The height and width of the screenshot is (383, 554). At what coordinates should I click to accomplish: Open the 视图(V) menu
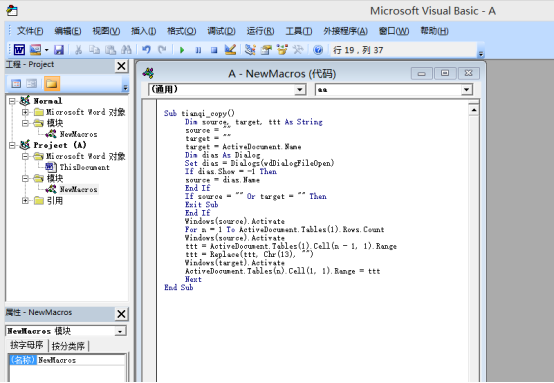(x=106, y=31)
